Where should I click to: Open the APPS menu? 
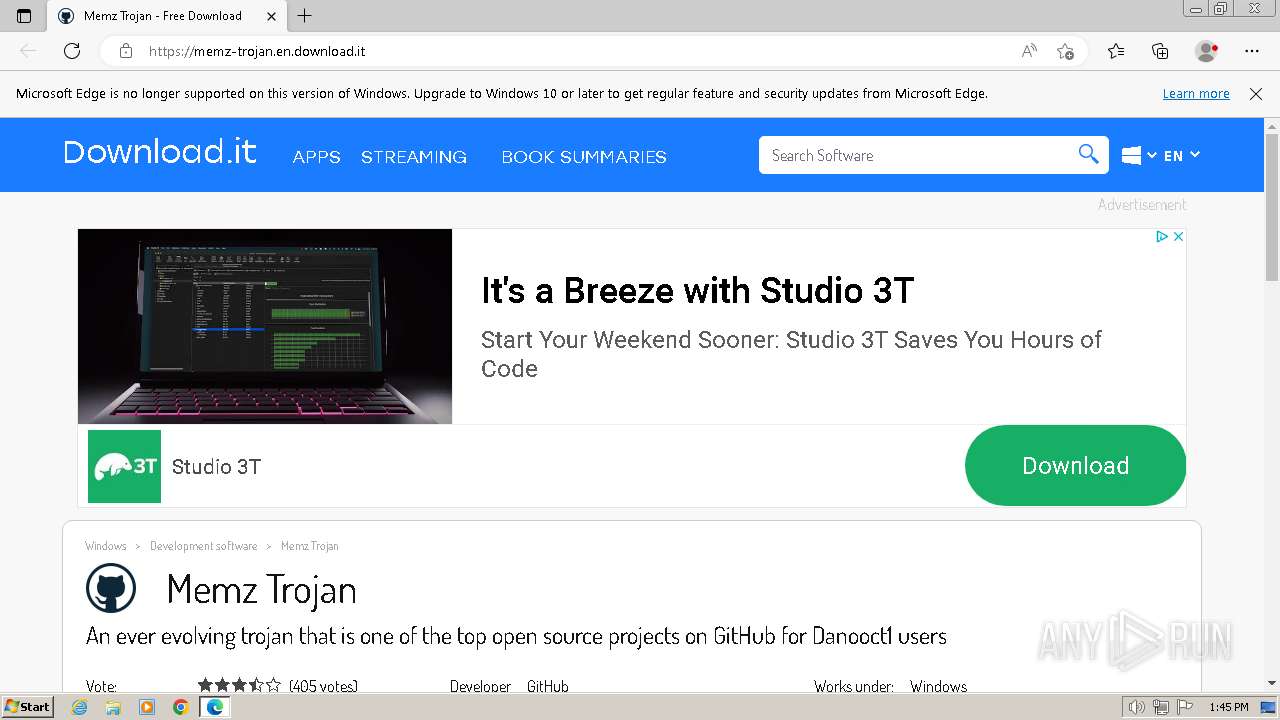tap(317, 157)
